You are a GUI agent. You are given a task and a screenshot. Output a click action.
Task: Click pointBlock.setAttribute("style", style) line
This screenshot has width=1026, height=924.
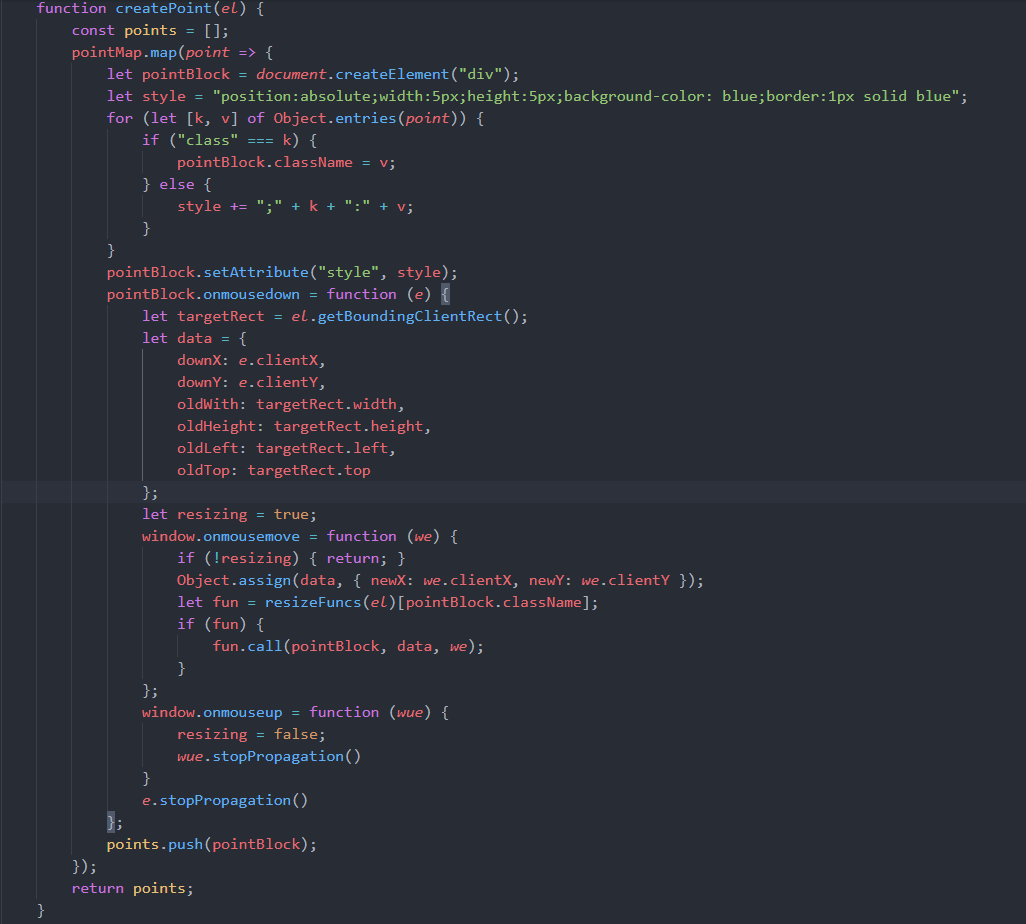tap(282, 272)
